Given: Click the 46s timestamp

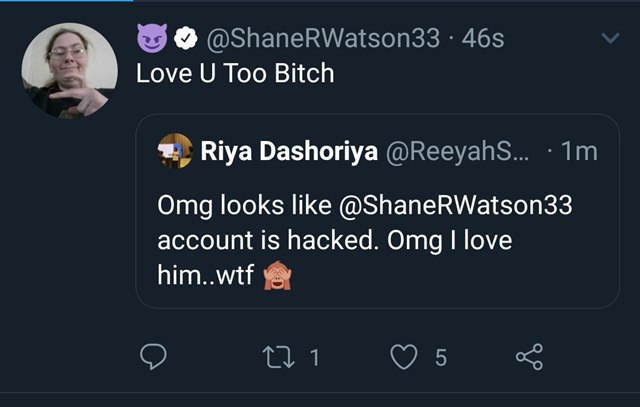Looking at the screenshot, I should pyautogui.click(x=483, y=38).
